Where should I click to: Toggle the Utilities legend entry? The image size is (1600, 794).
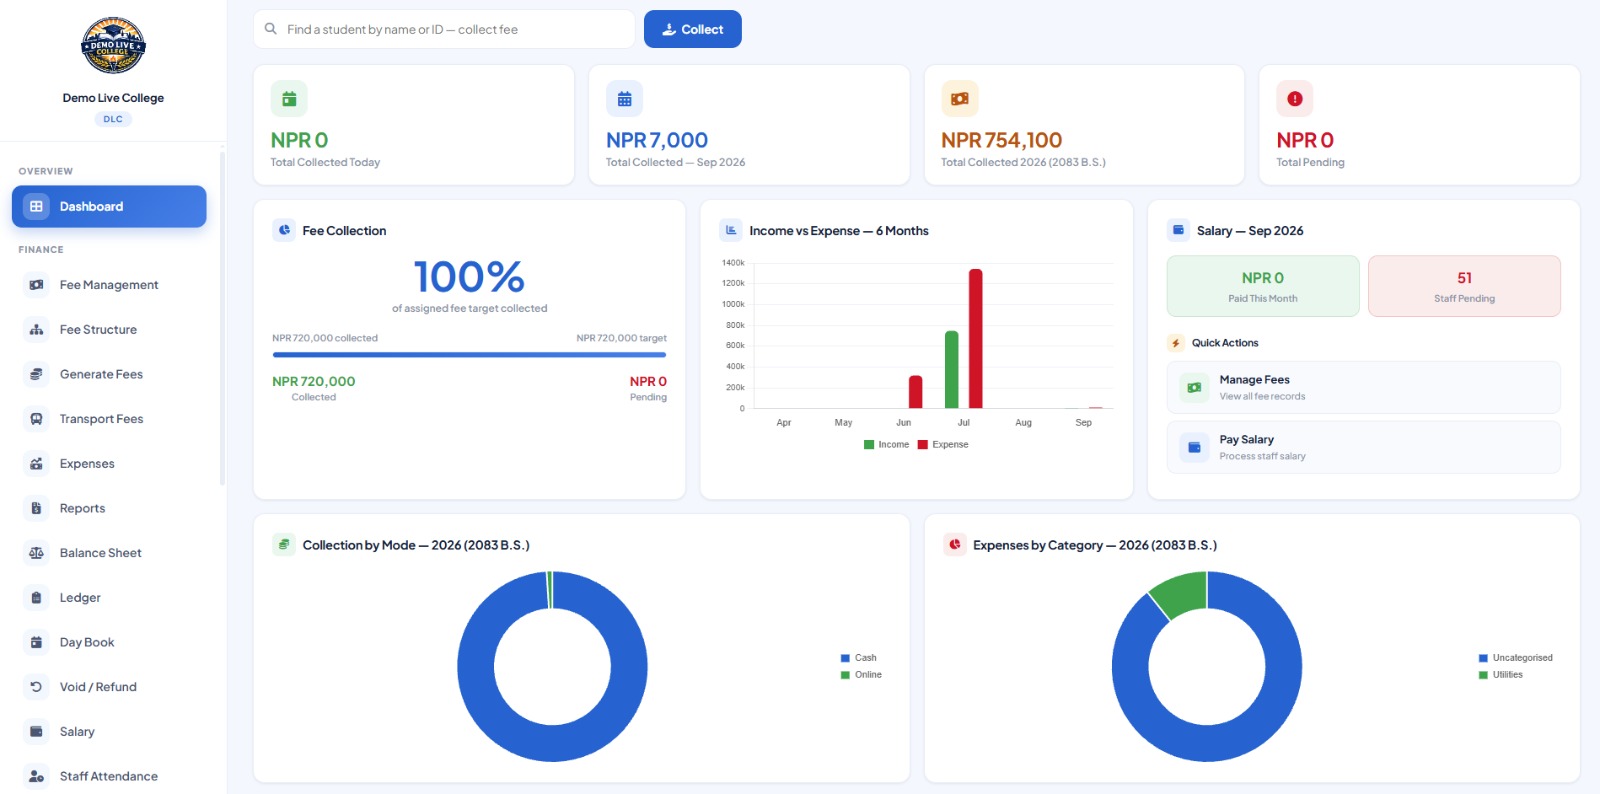pos(1501,675)
